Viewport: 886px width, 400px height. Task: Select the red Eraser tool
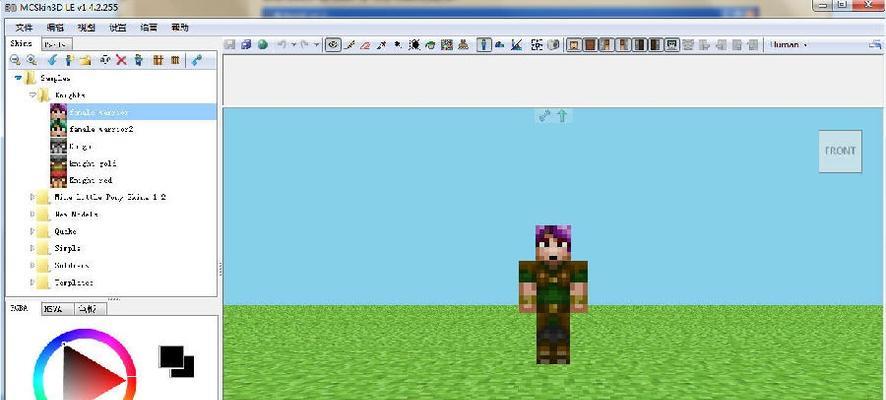pos(366,45)
